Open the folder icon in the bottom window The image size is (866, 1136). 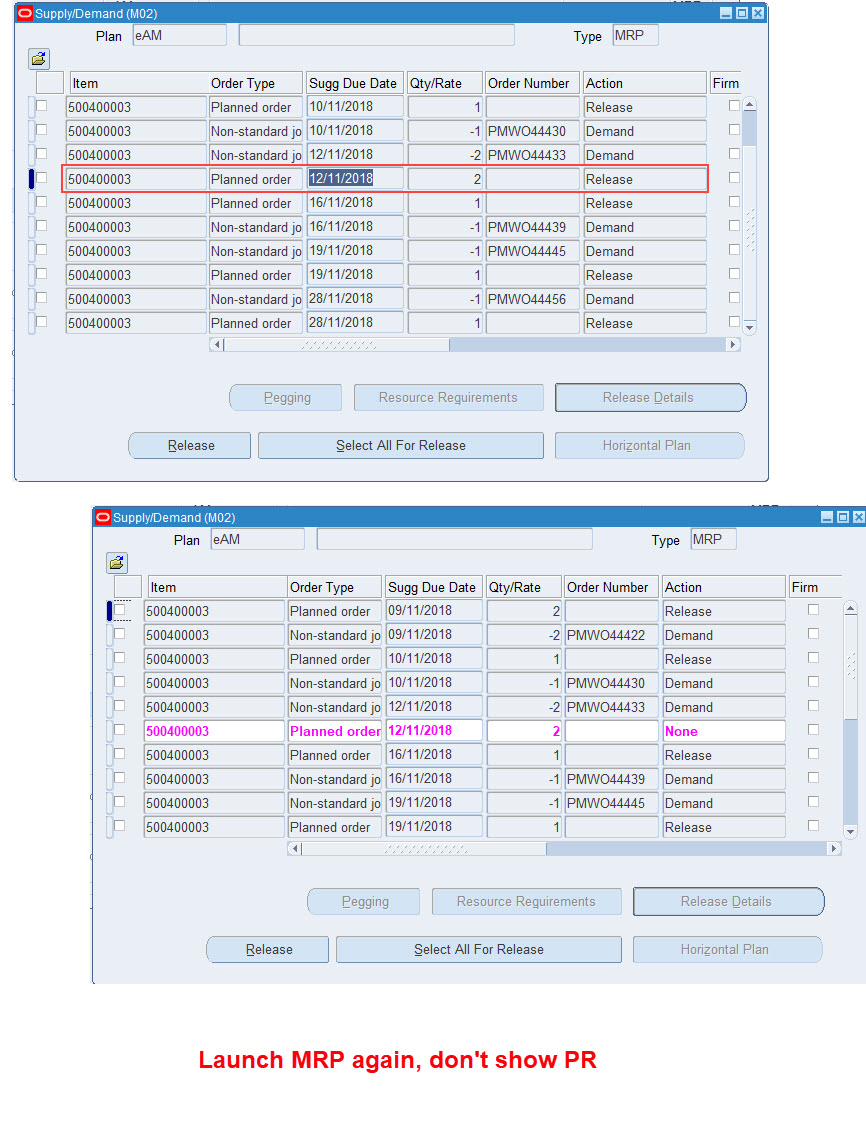[116, 562]
